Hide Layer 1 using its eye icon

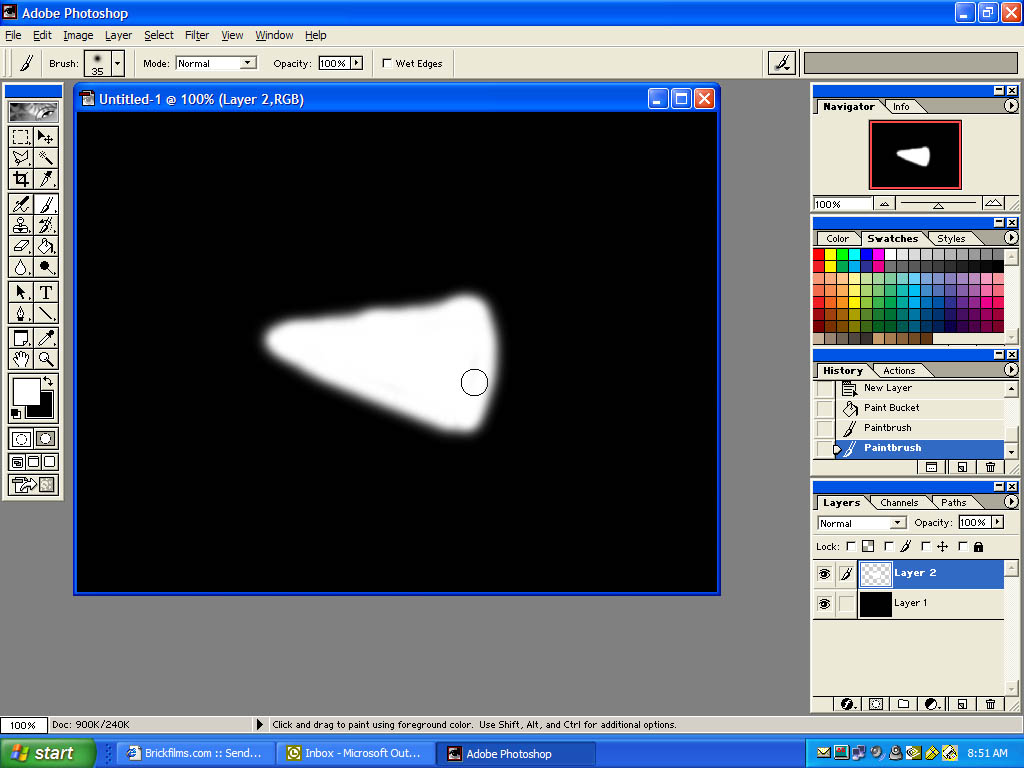coord(824,604)
